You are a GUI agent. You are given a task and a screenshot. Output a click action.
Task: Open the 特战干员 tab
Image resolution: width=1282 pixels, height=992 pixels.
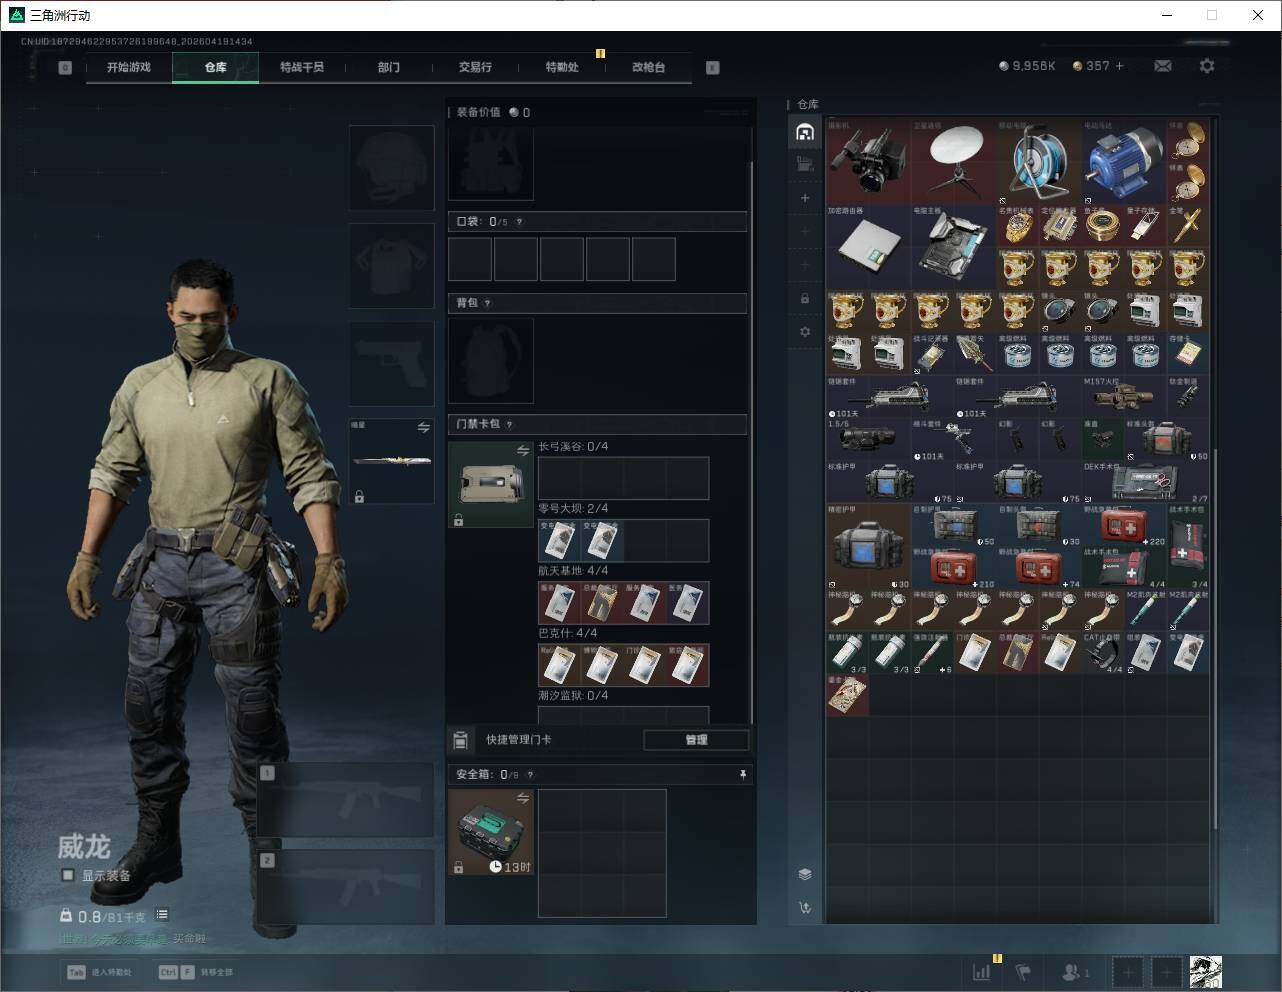302,67
